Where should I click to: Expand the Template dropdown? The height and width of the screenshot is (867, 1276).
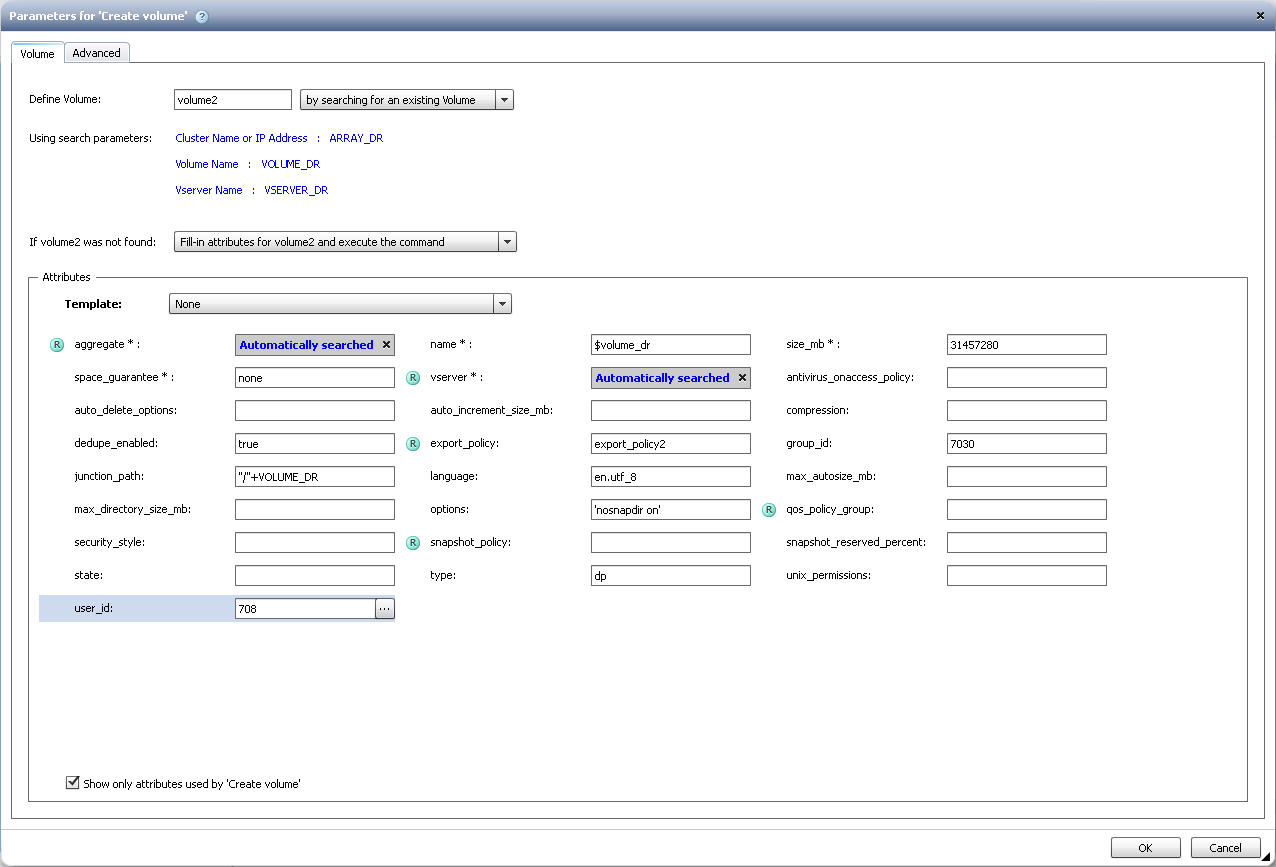click(502, 304)
